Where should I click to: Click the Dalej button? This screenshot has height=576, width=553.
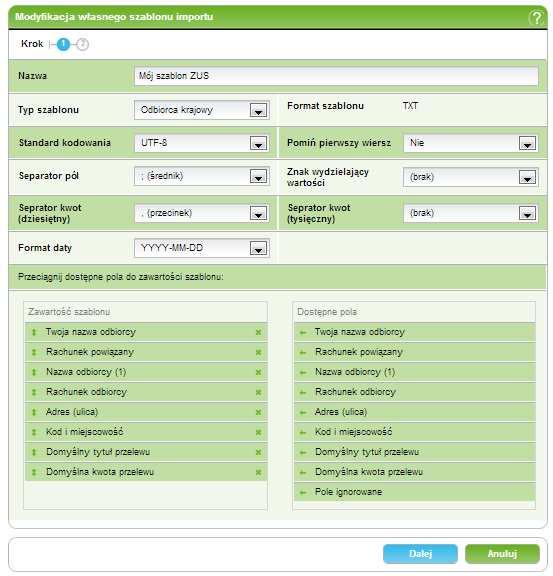420,554
